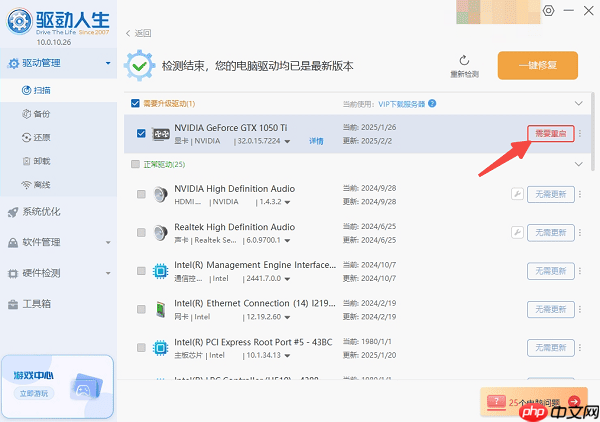Open version dropdown 10.1.34.13
Image resolution: width=600 pixels, height=422 pixels.
(287, 356)
